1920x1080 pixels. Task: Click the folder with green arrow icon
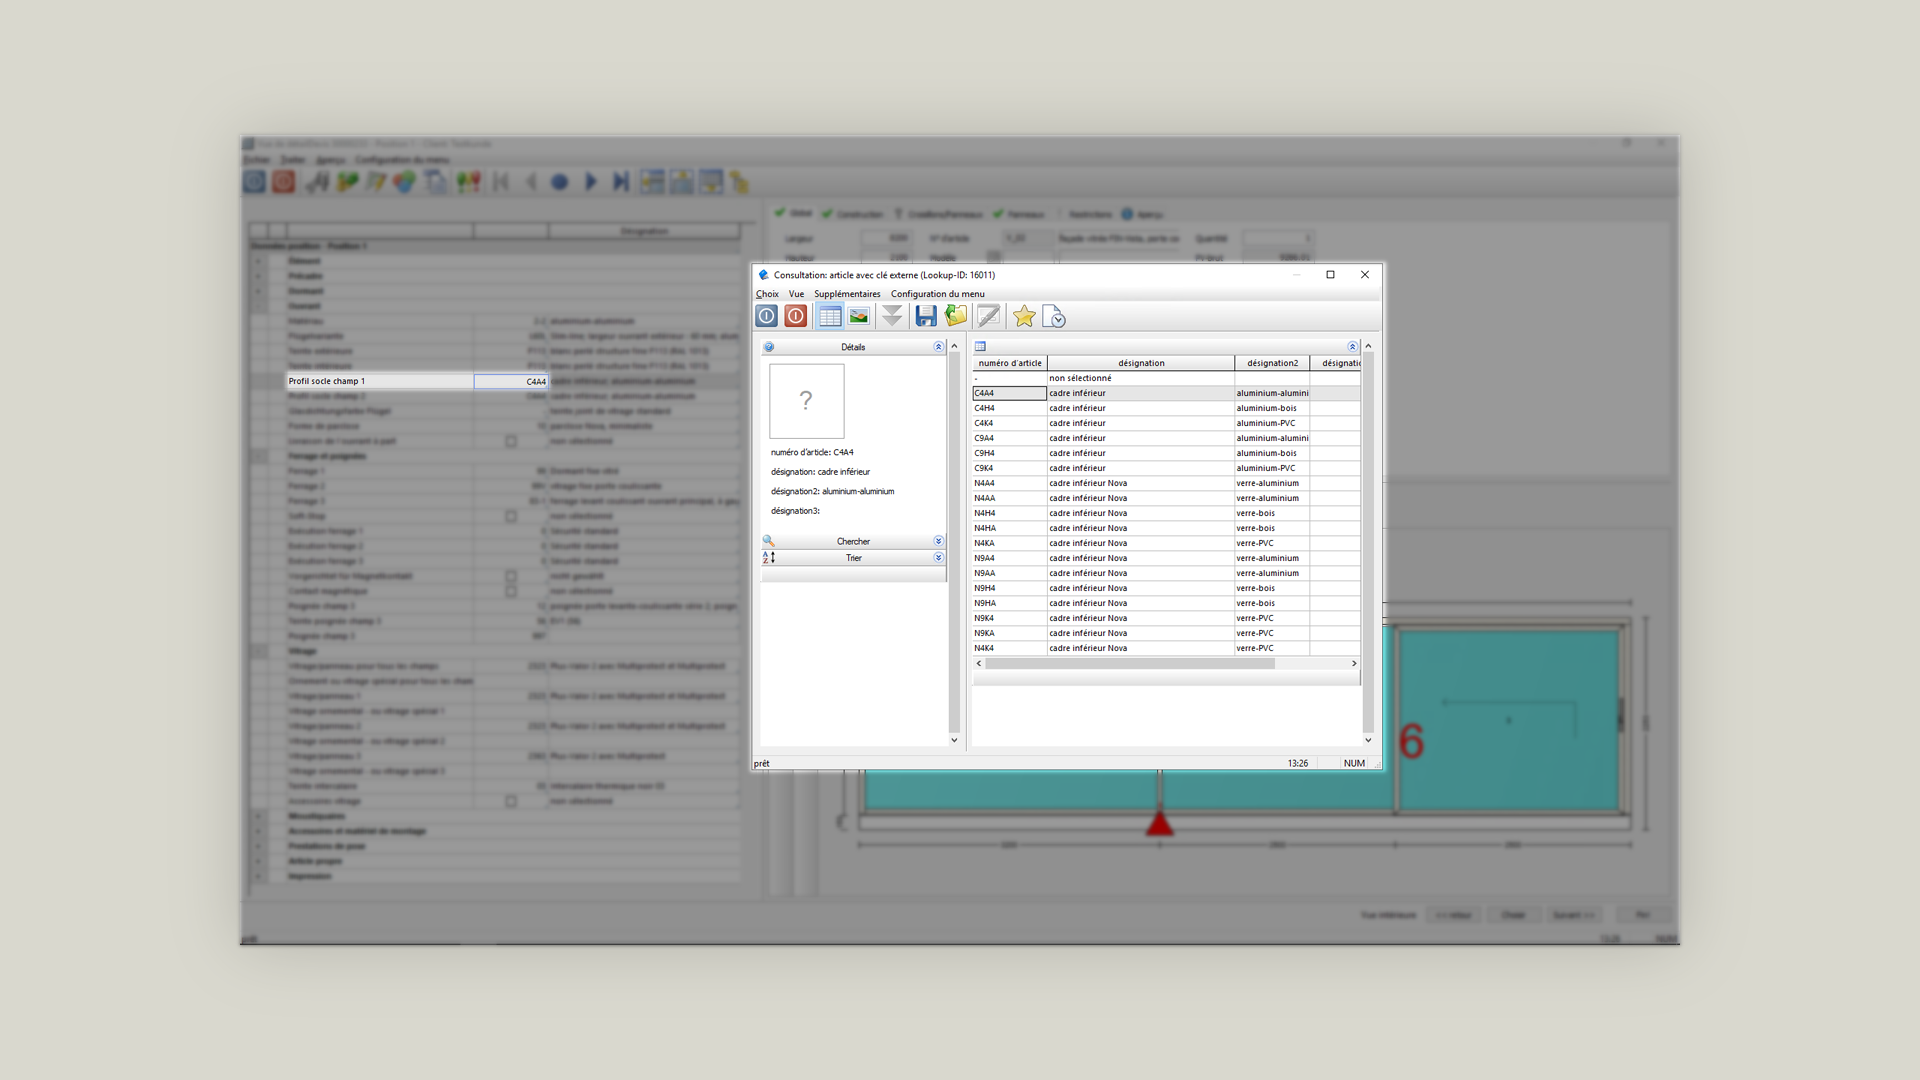pos(956,316)
